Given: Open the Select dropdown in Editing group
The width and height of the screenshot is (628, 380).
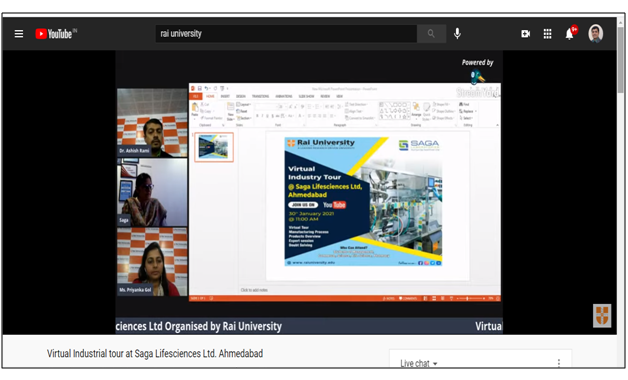Looking at the screenshot, I should pos(467,118).
